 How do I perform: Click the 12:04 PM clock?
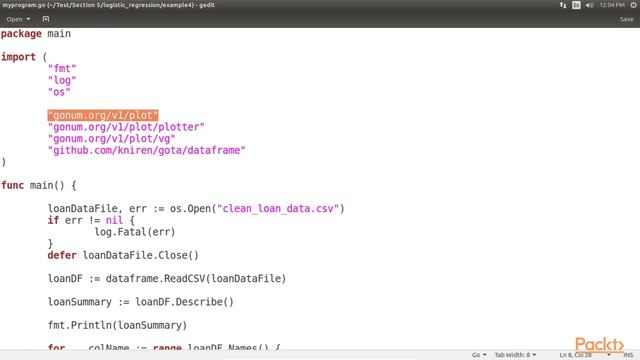pyautogui.click(x=612, y=5)
